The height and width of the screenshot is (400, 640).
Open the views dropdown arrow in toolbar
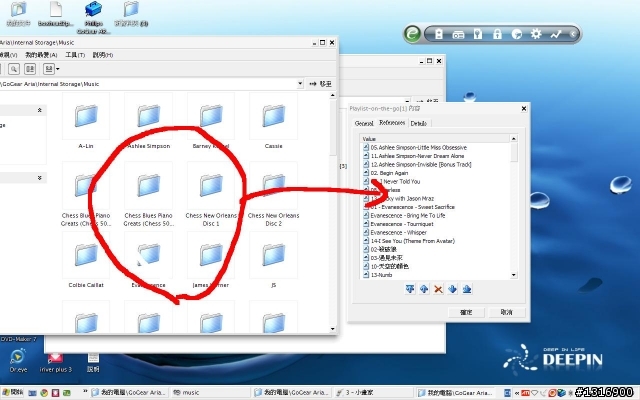tap(58, 69)
